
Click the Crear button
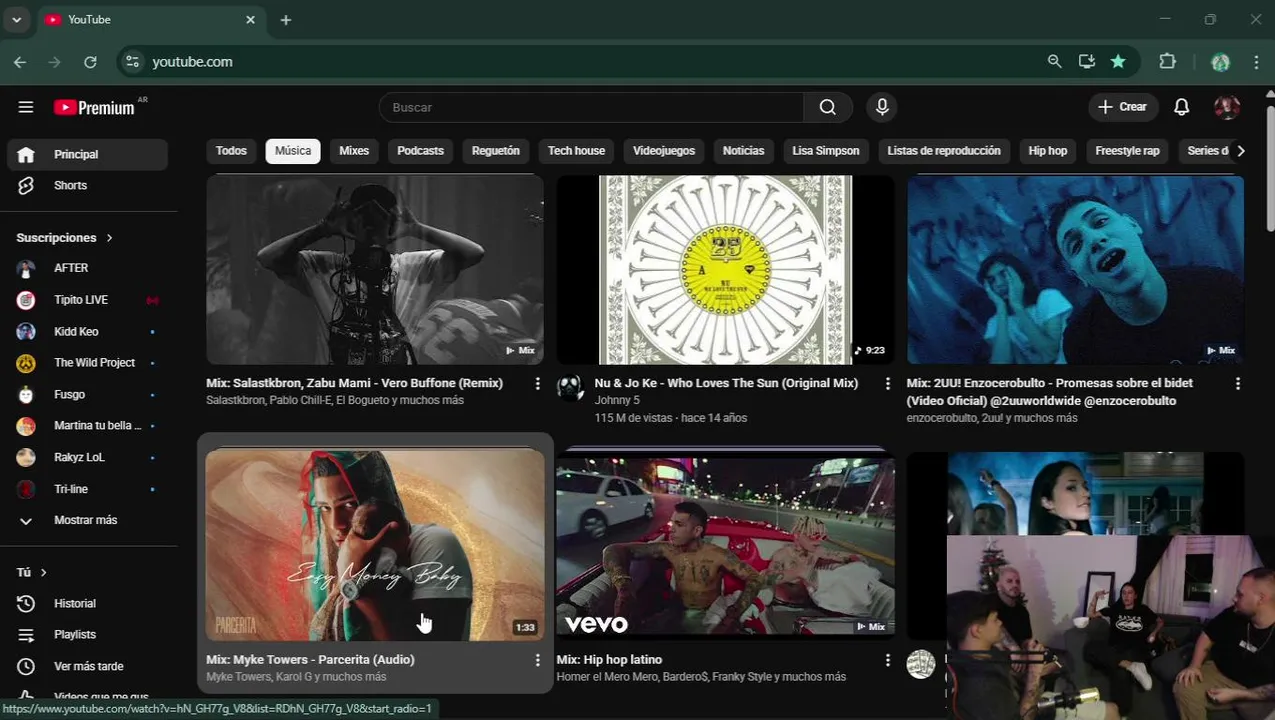[1123, 107]
